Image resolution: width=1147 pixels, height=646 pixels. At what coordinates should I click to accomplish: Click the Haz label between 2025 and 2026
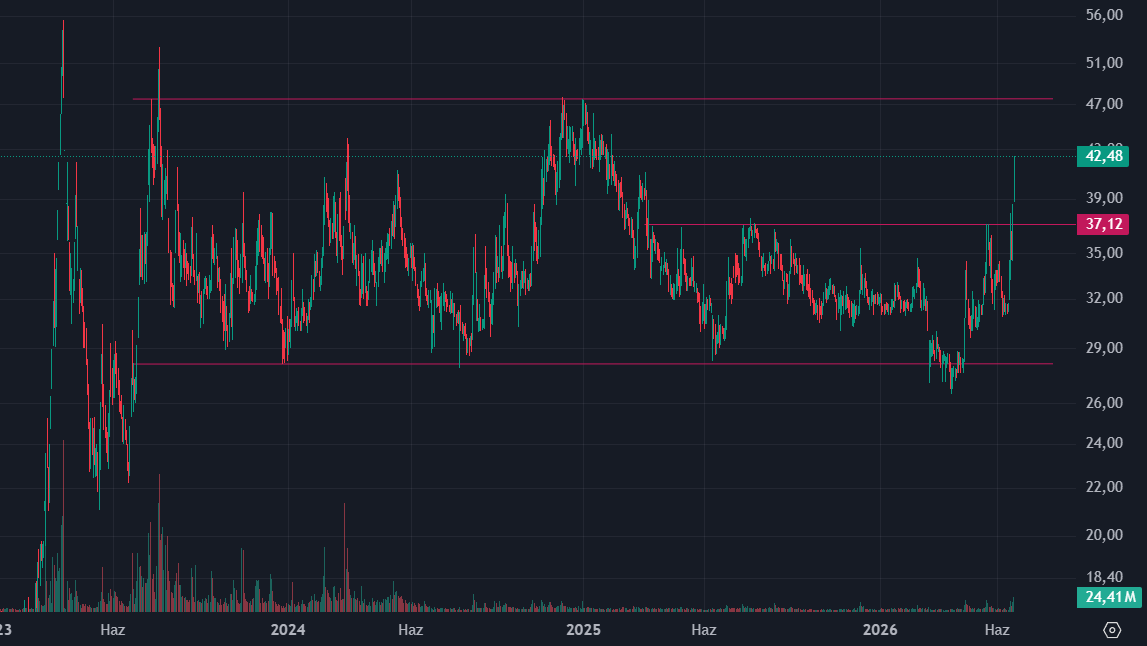pyautogui.click(x=704, y=630)
